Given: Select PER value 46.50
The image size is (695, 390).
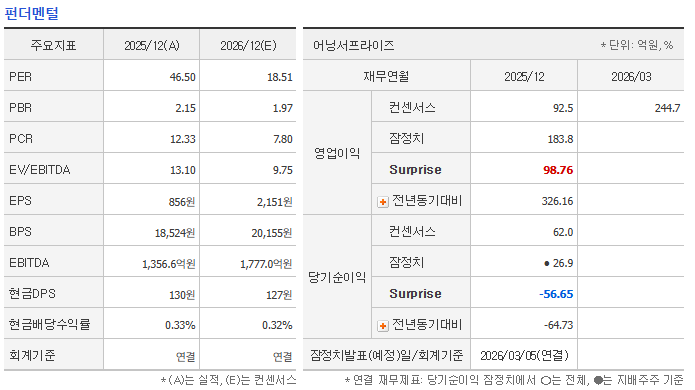Looking at the screenshot, I should (183, 77).
